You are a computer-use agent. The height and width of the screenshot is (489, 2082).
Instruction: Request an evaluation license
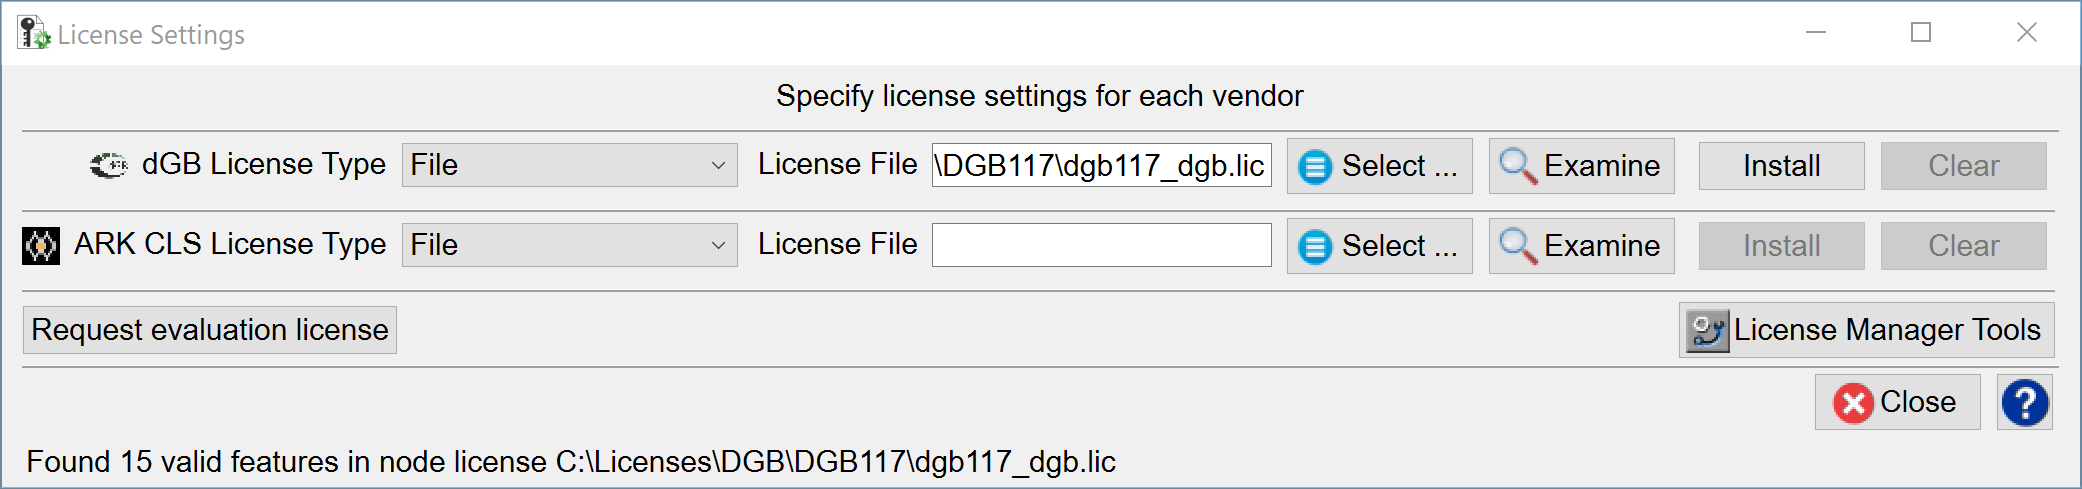pos(210,330)
